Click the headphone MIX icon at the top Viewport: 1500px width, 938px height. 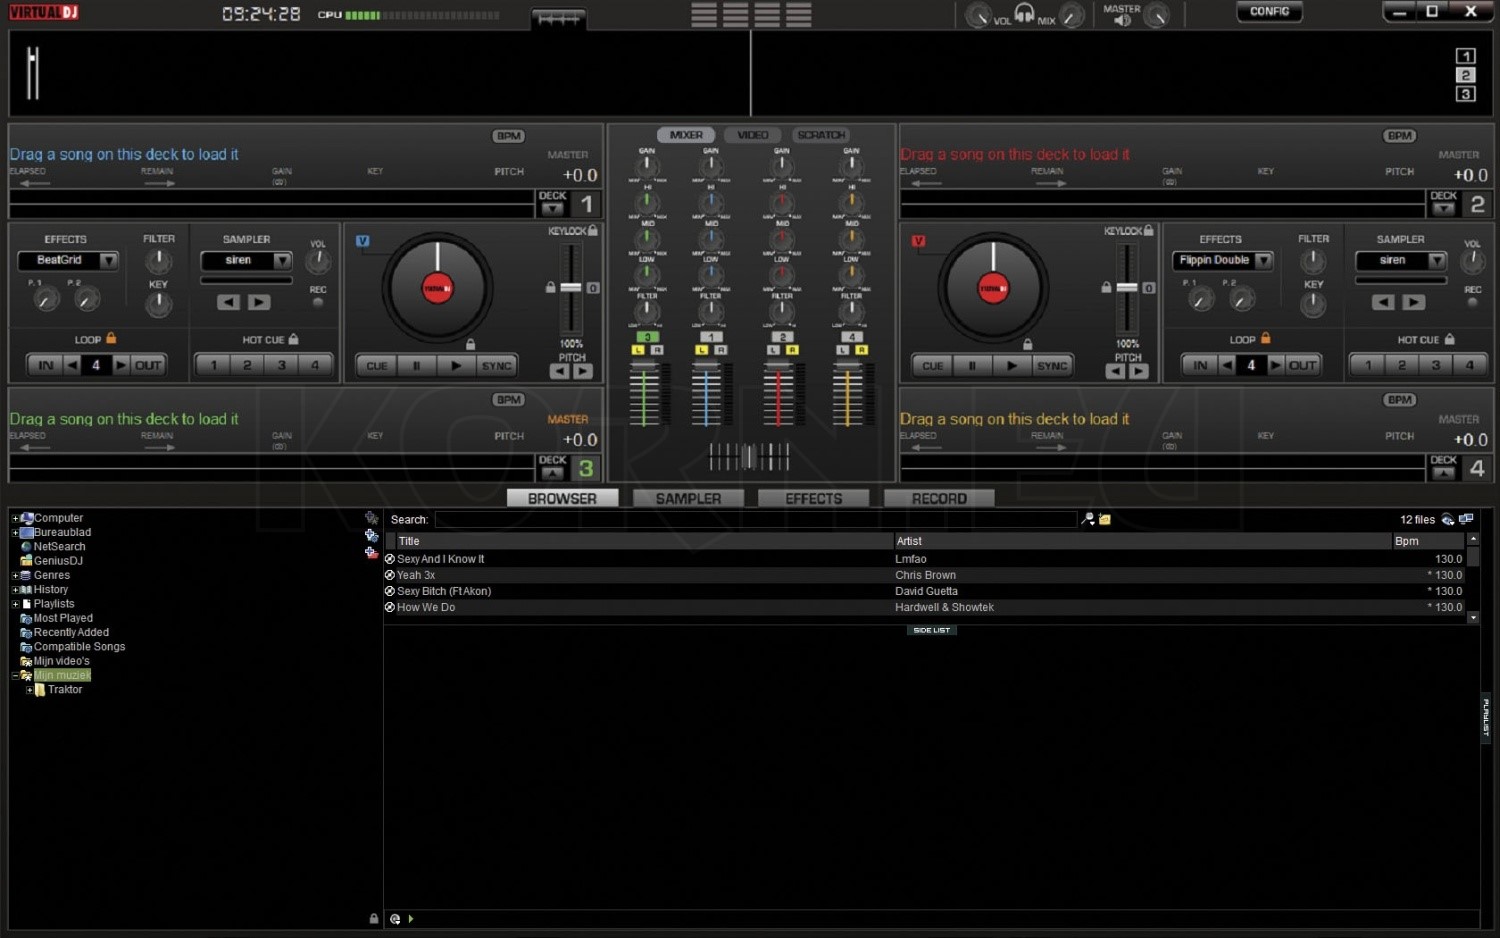tap(1024, 12)
